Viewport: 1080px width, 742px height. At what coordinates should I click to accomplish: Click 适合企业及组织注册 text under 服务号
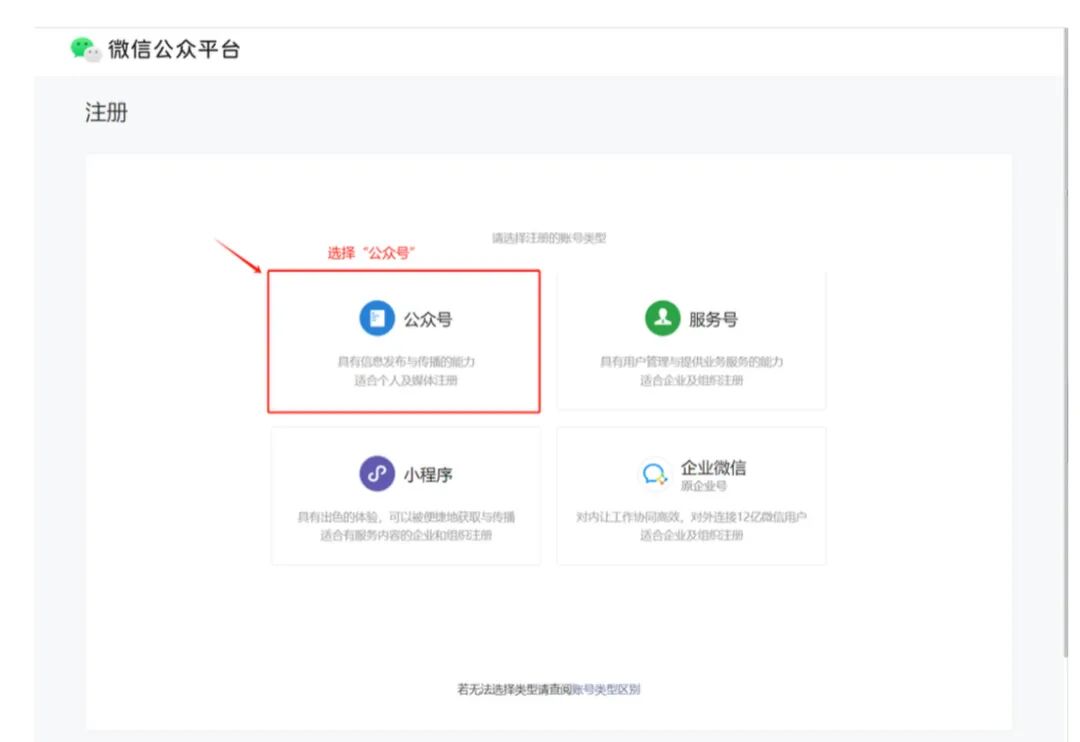[692, 380]
